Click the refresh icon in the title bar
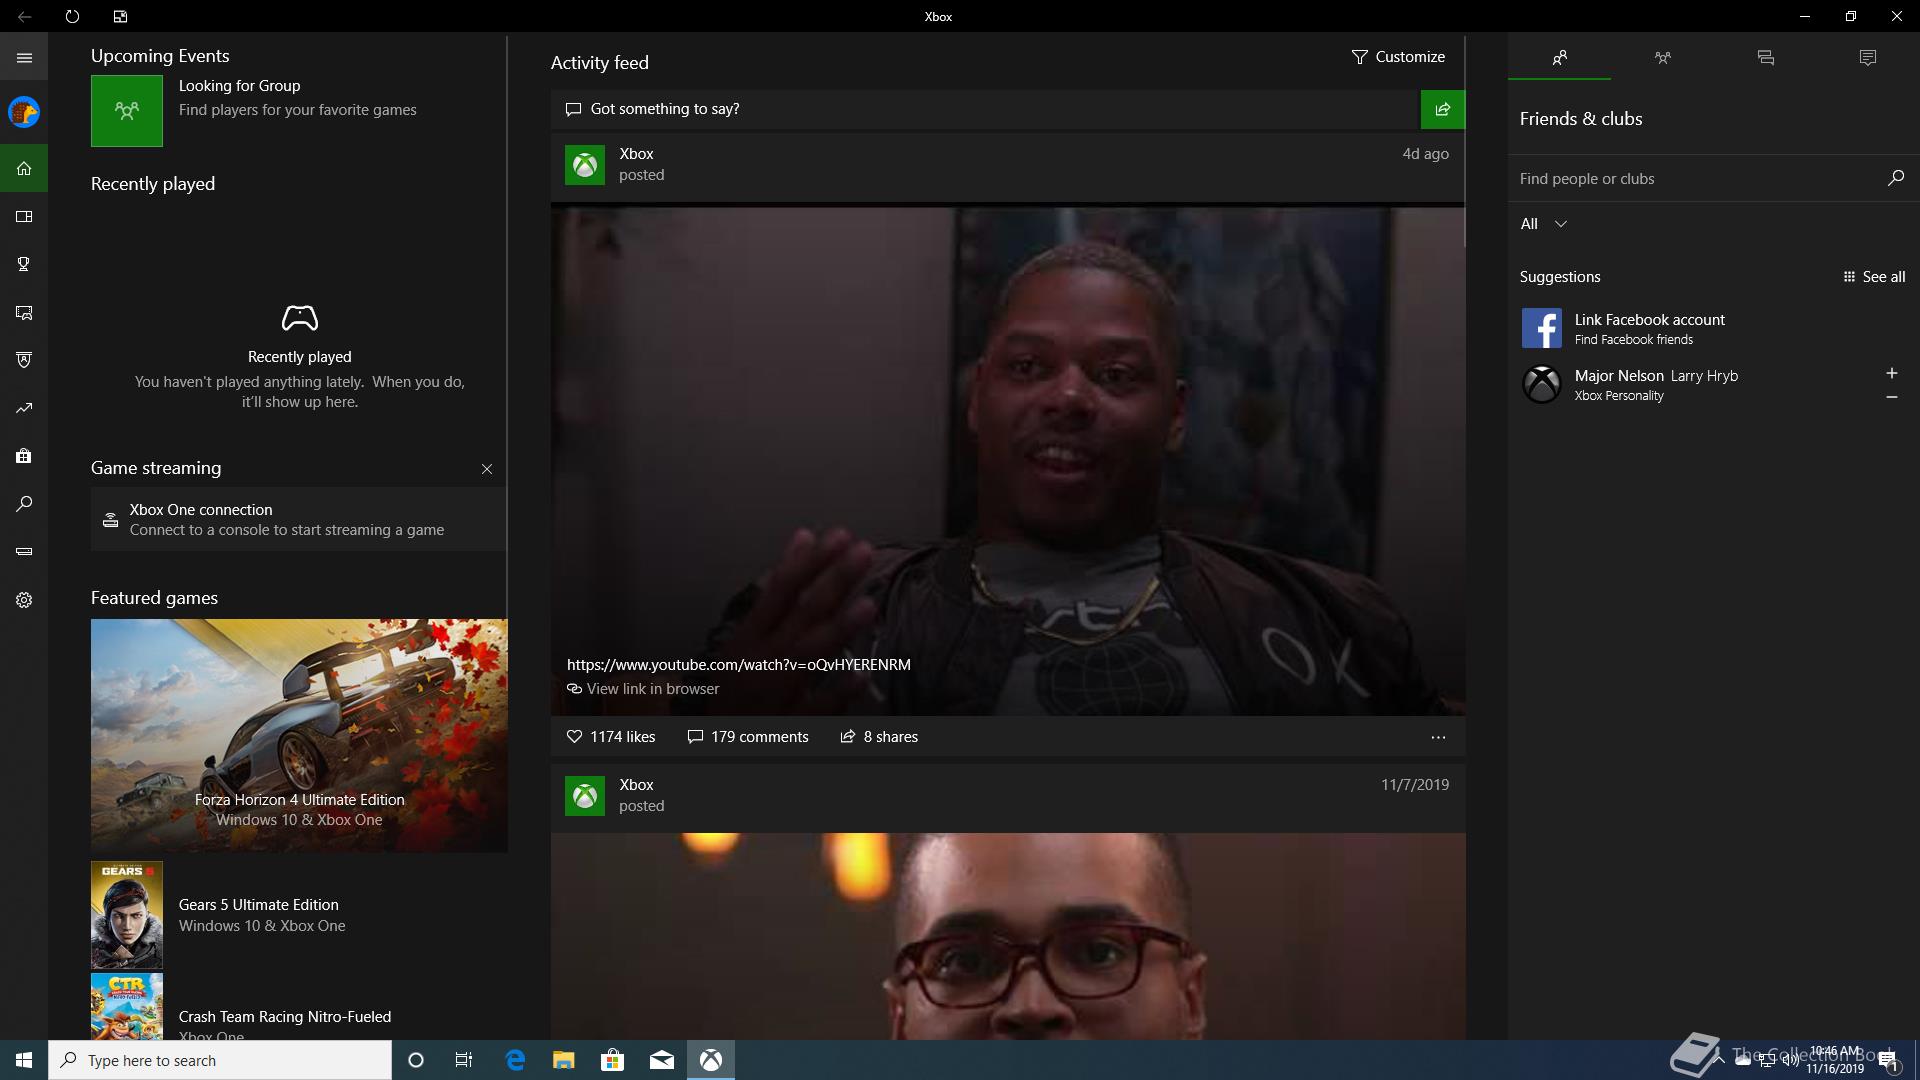Viewport: 1920px width, 1080px height. click(72, 16)
